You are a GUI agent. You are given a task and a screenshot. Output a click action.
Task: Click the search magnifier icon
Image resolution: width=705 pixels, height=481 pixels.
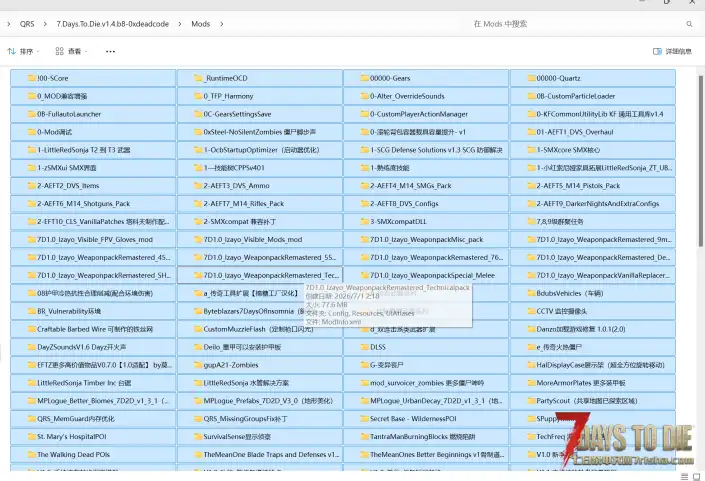click(x=689, y=24)
